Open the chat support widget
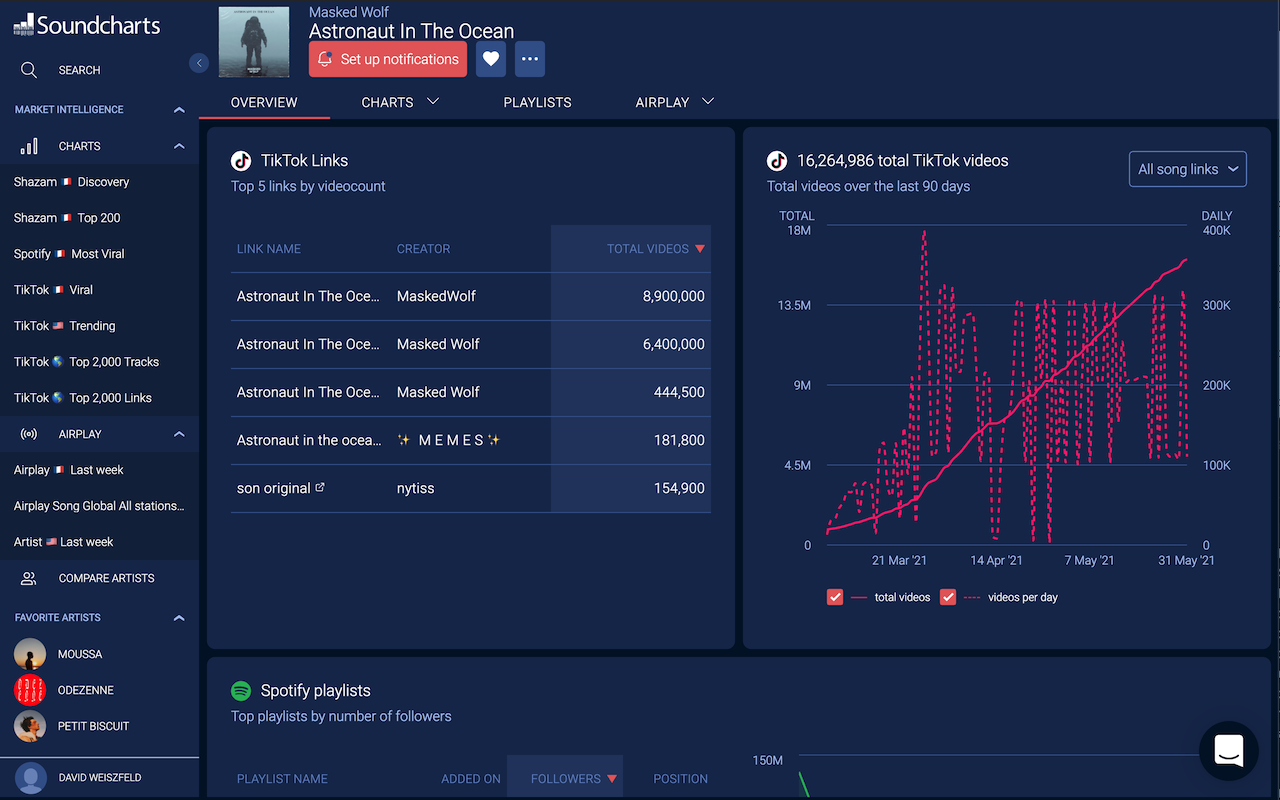This screenshot has width=1280, height=800. pyautogui.click(x=1229, y=750)
